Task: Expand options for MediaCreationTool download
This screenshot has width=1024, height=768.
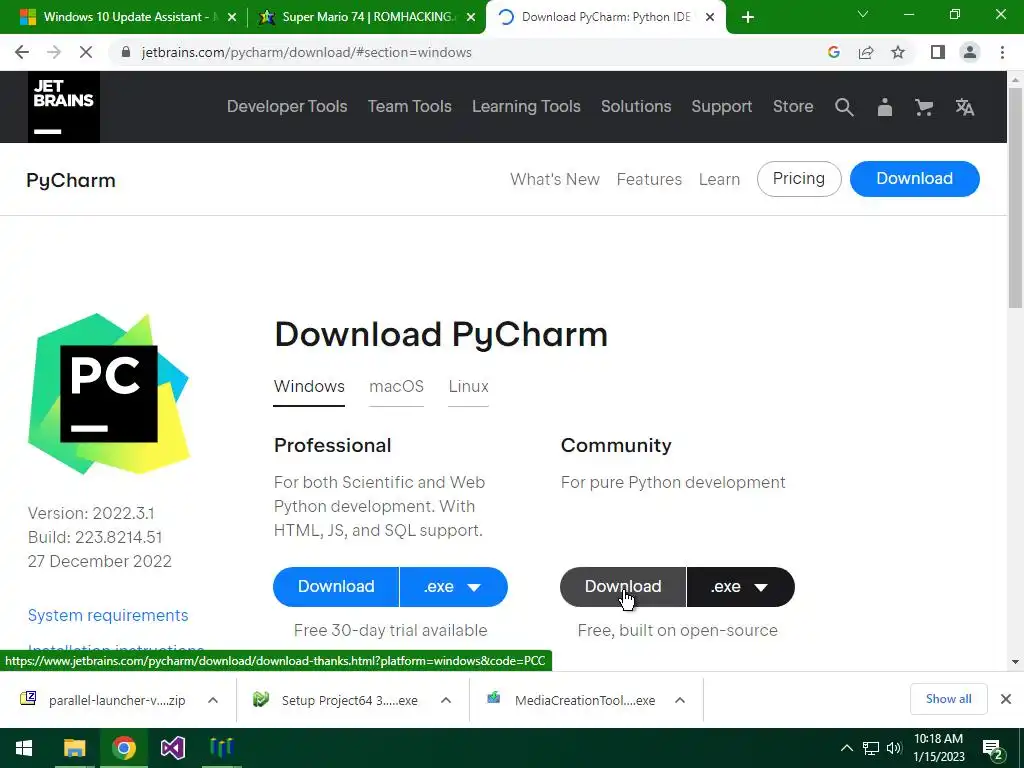Action: pos(680,700)
